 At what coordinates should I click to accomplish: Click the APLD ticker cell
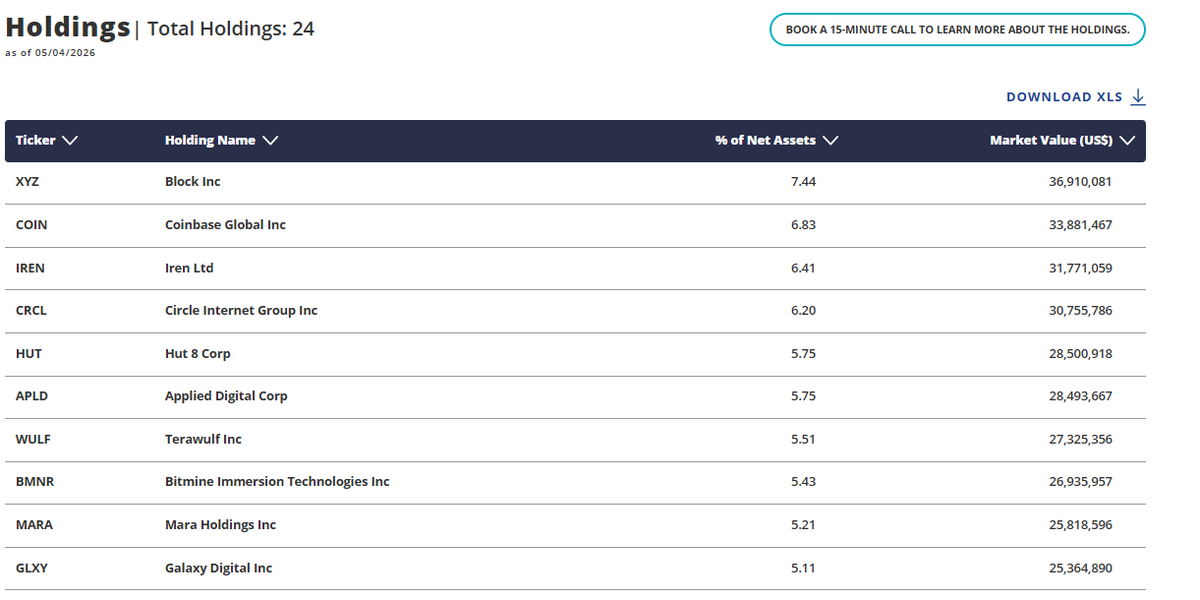click(31, 396)
